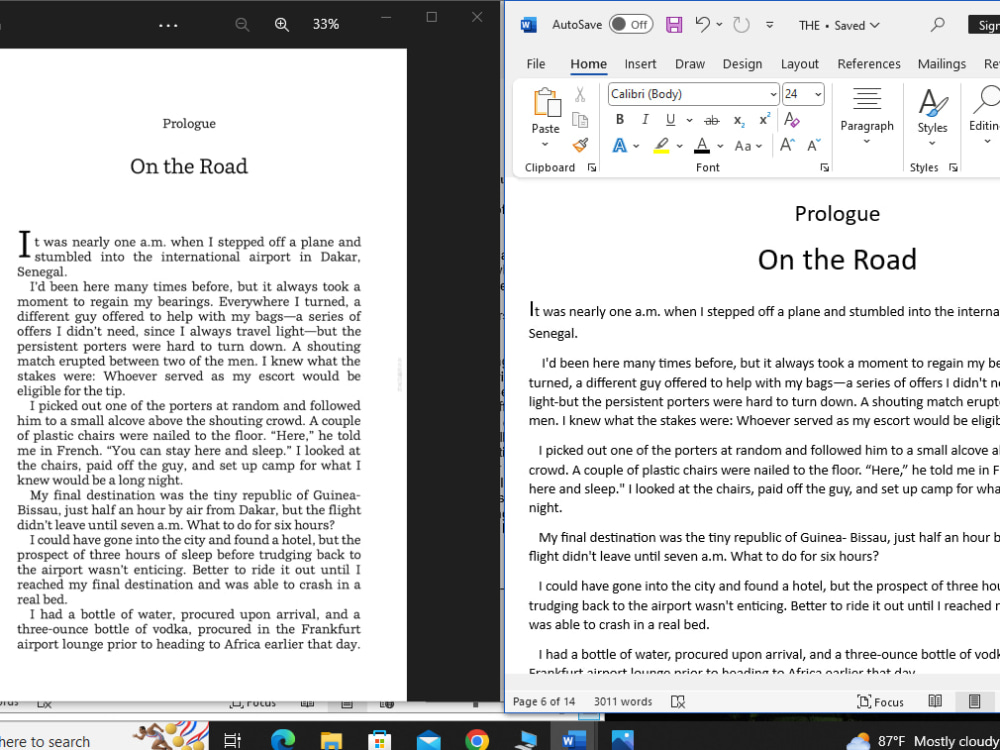Toggle Underline formatting

[x=670, y=119]
